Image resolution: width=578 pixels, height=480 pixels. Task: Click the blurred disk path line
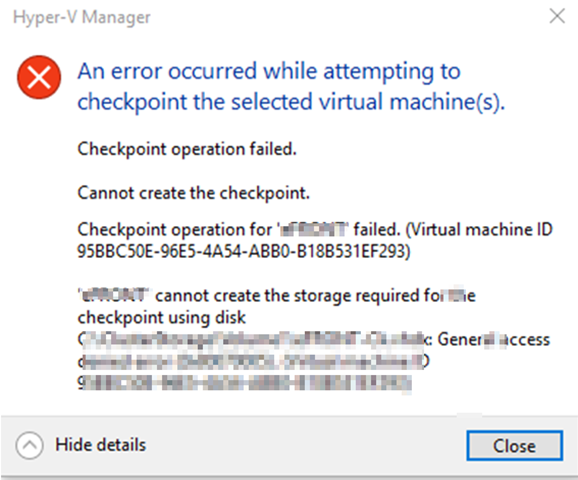[x=255, y=339]
